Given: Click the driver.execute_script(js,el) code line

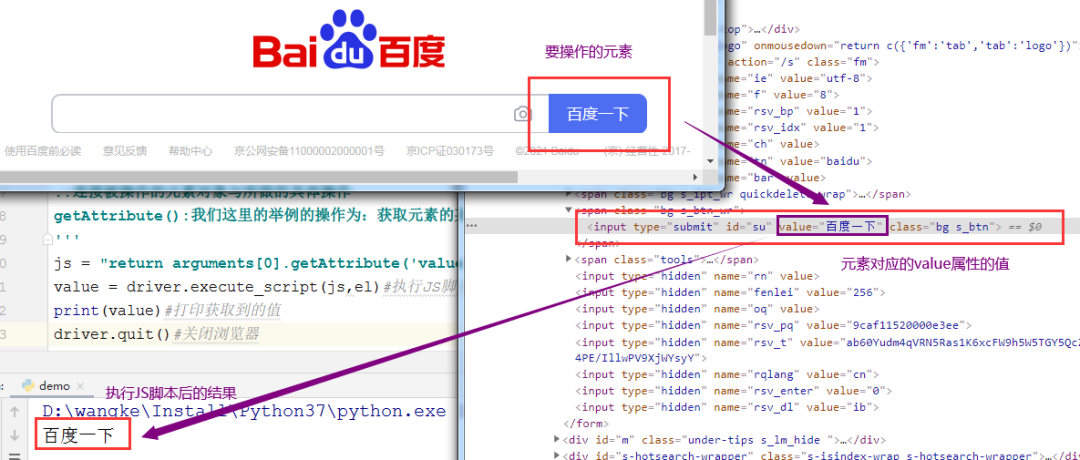Looking at the screenshot, I should pos(255,287).
